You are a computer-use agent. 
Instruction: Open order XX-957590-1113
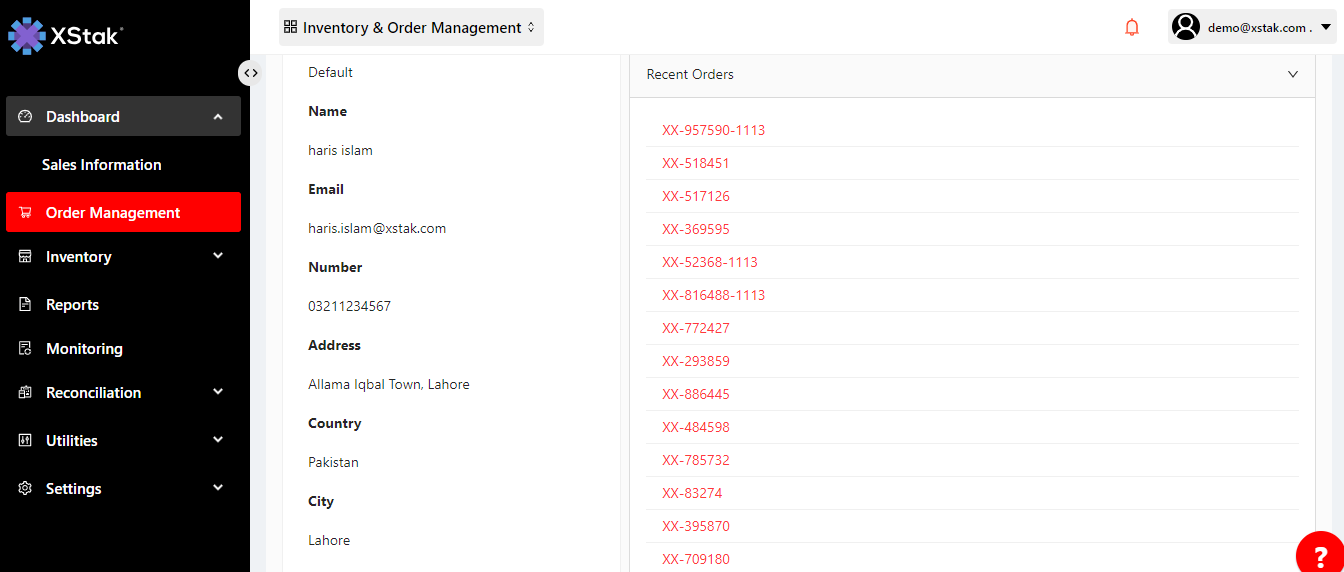coord(713,130)
